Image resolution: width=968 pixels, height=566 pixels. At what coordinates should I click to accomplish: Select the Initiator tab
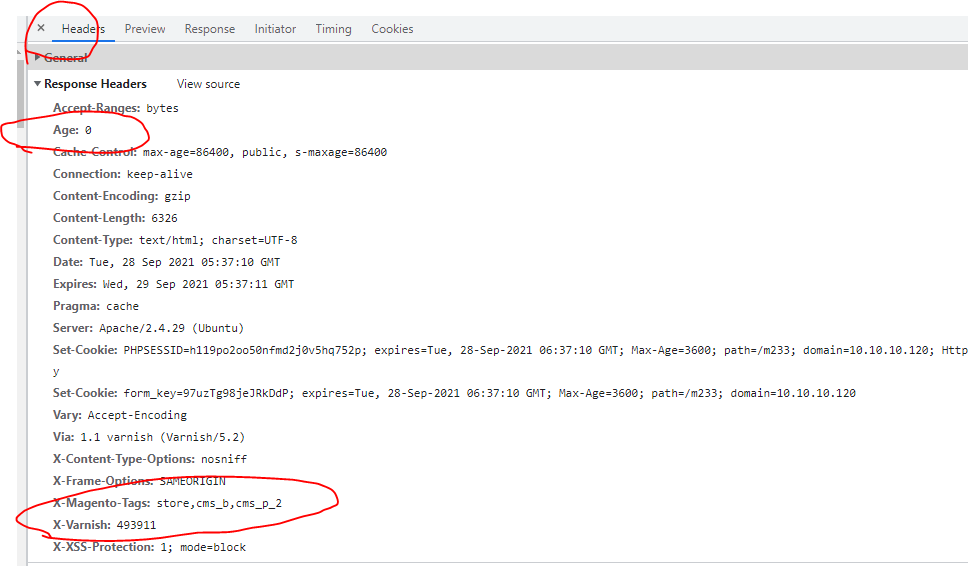275,29
